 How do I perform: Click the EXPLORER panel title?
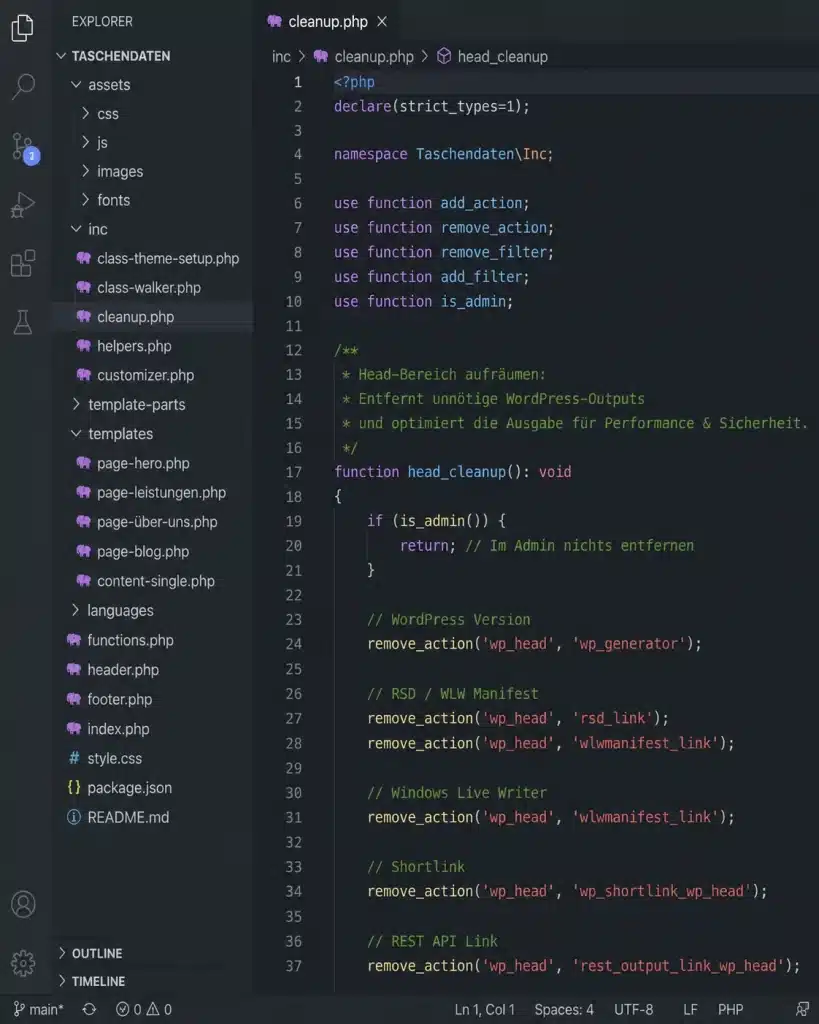click(102, 22)
